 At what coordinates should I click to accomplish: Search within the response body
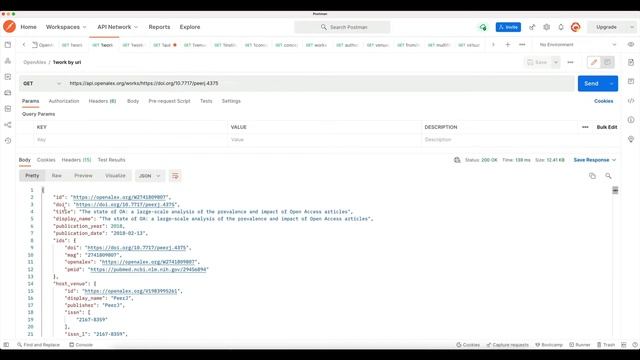(608, 176)
